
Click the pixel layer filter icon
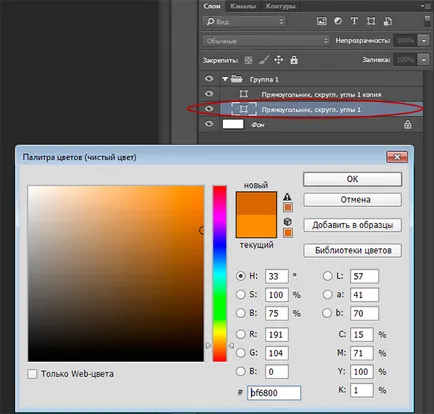[x=322, y=21]
